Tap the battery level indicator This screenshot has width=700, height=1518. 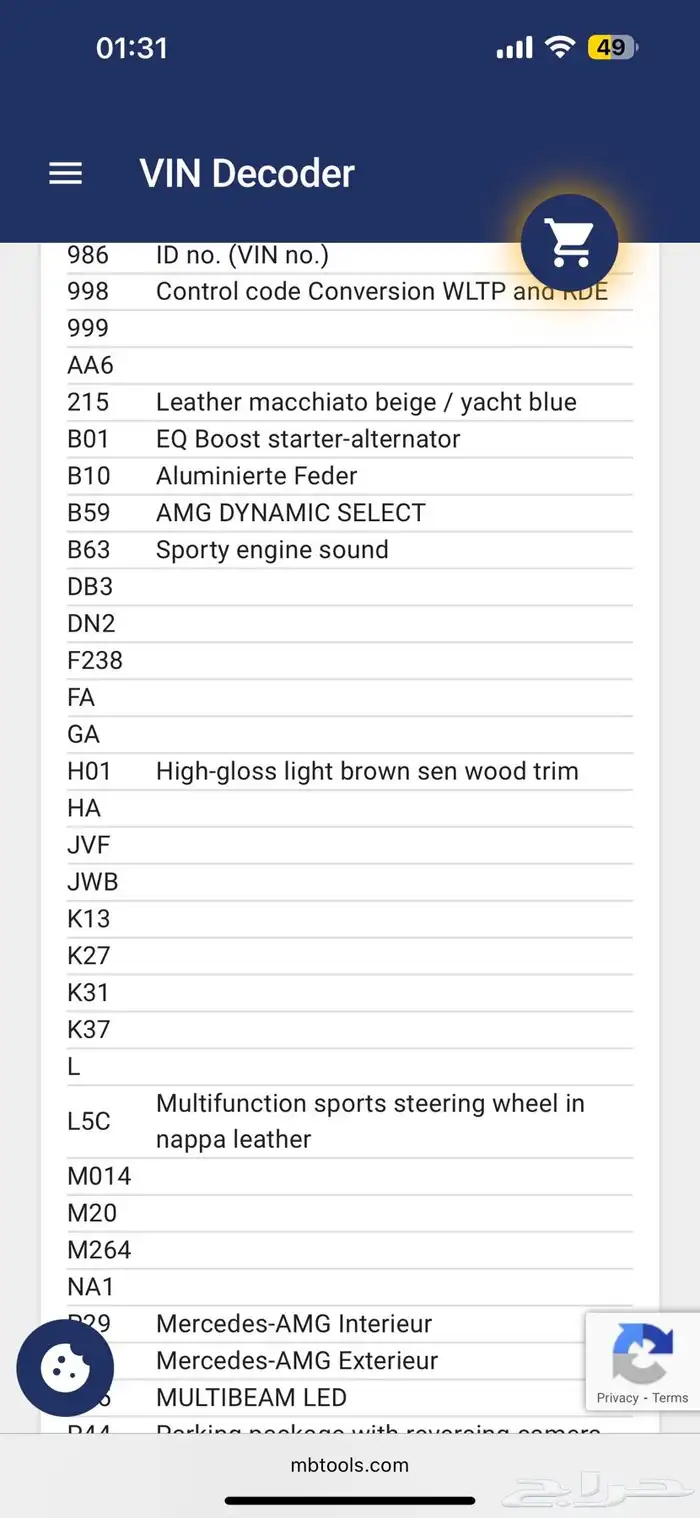coord(612,47)
